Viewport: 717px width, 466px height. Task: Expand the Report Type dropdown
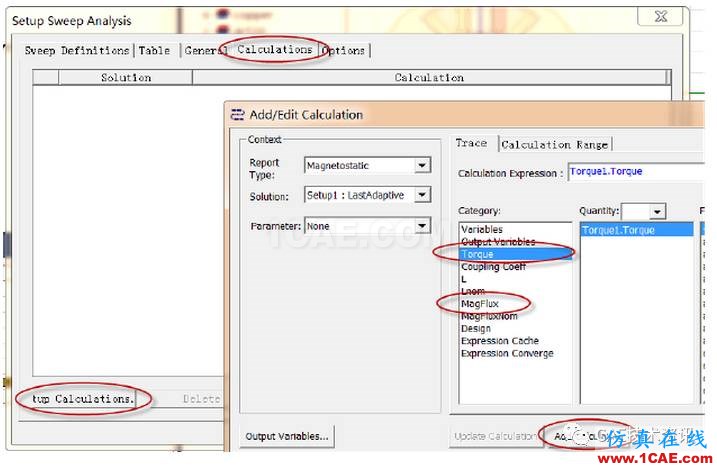pos(423,165)
